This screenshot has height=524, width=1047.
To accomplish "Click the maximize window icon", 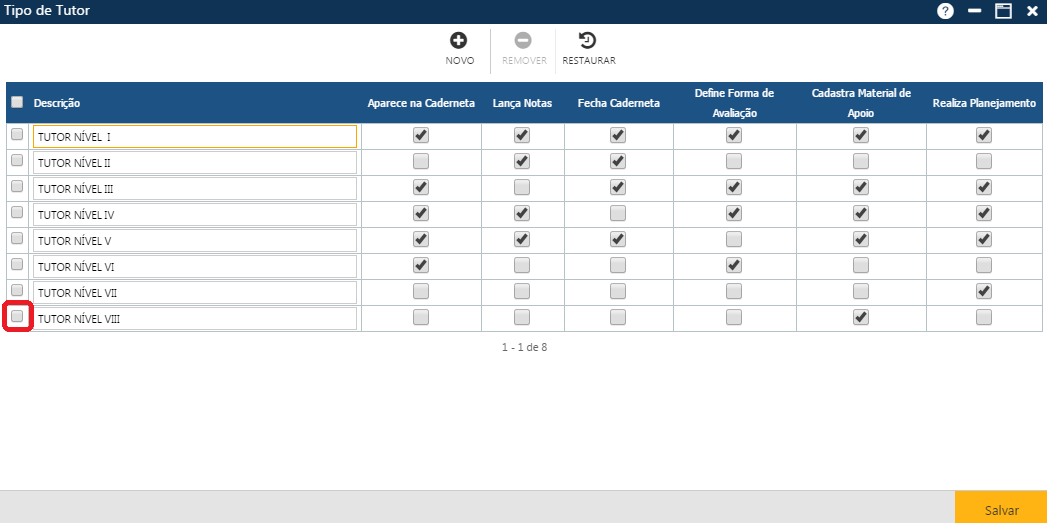I will tap(1003, 11).
